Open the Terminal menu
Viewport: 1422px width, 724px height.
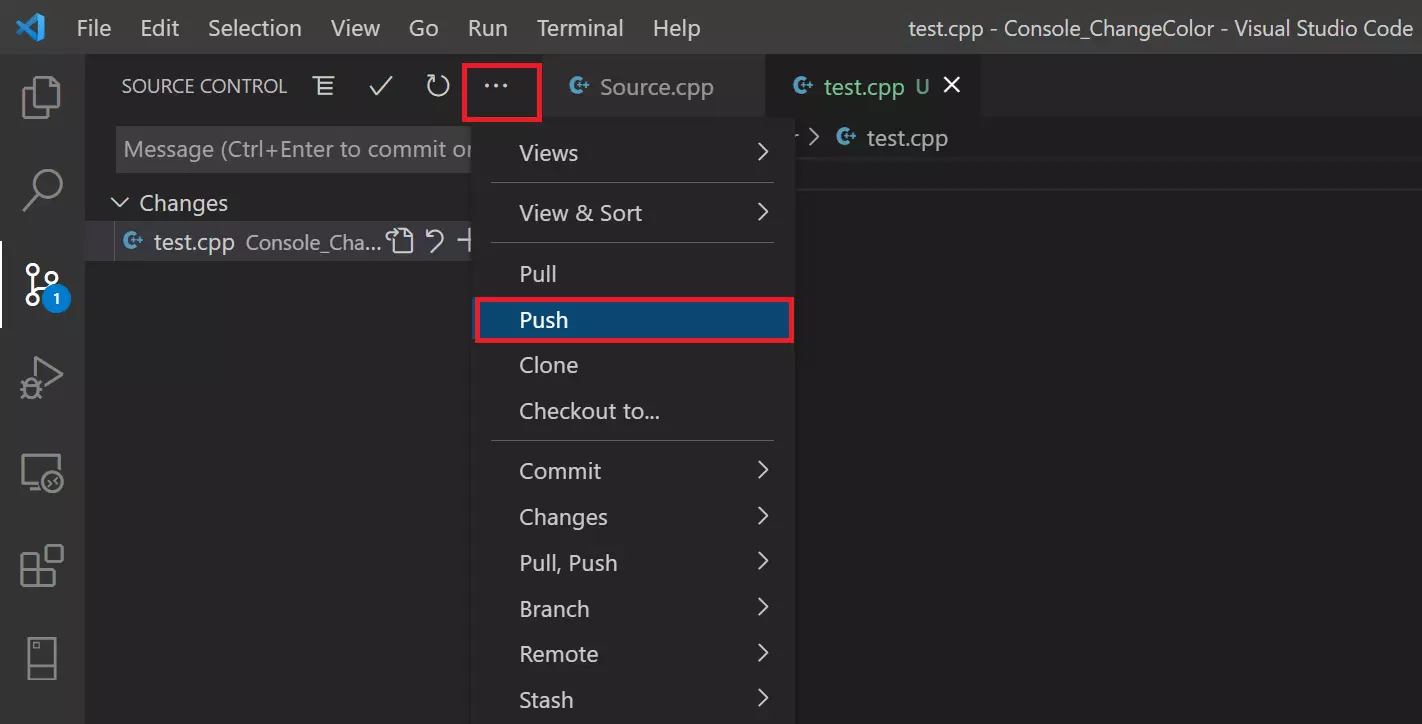[x=580, y=27]
